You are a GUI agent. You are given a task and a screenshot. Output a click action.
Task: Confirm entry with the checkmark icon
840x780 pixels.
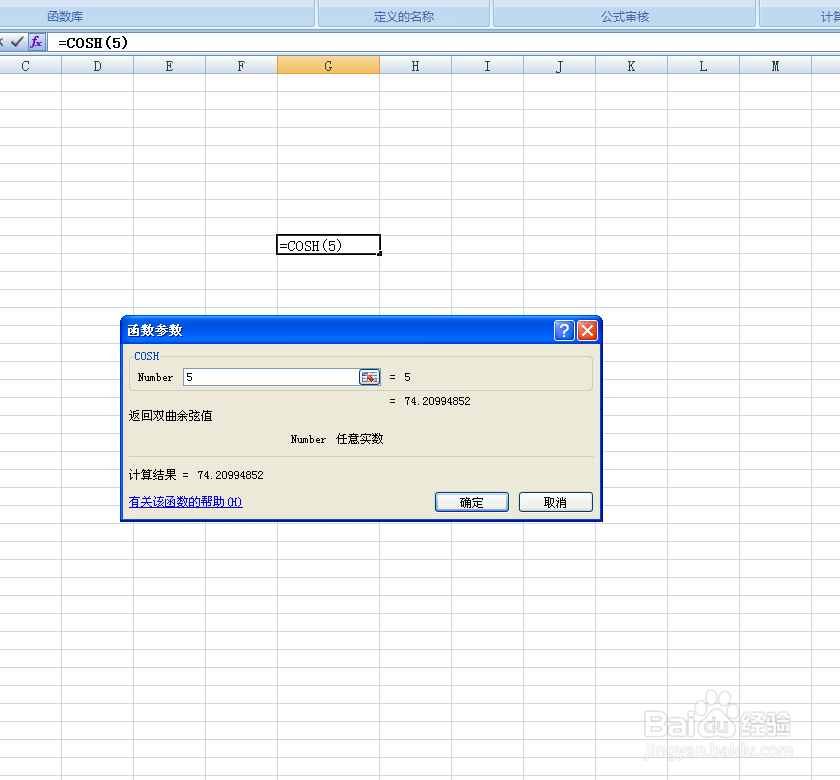pos(17,42)
